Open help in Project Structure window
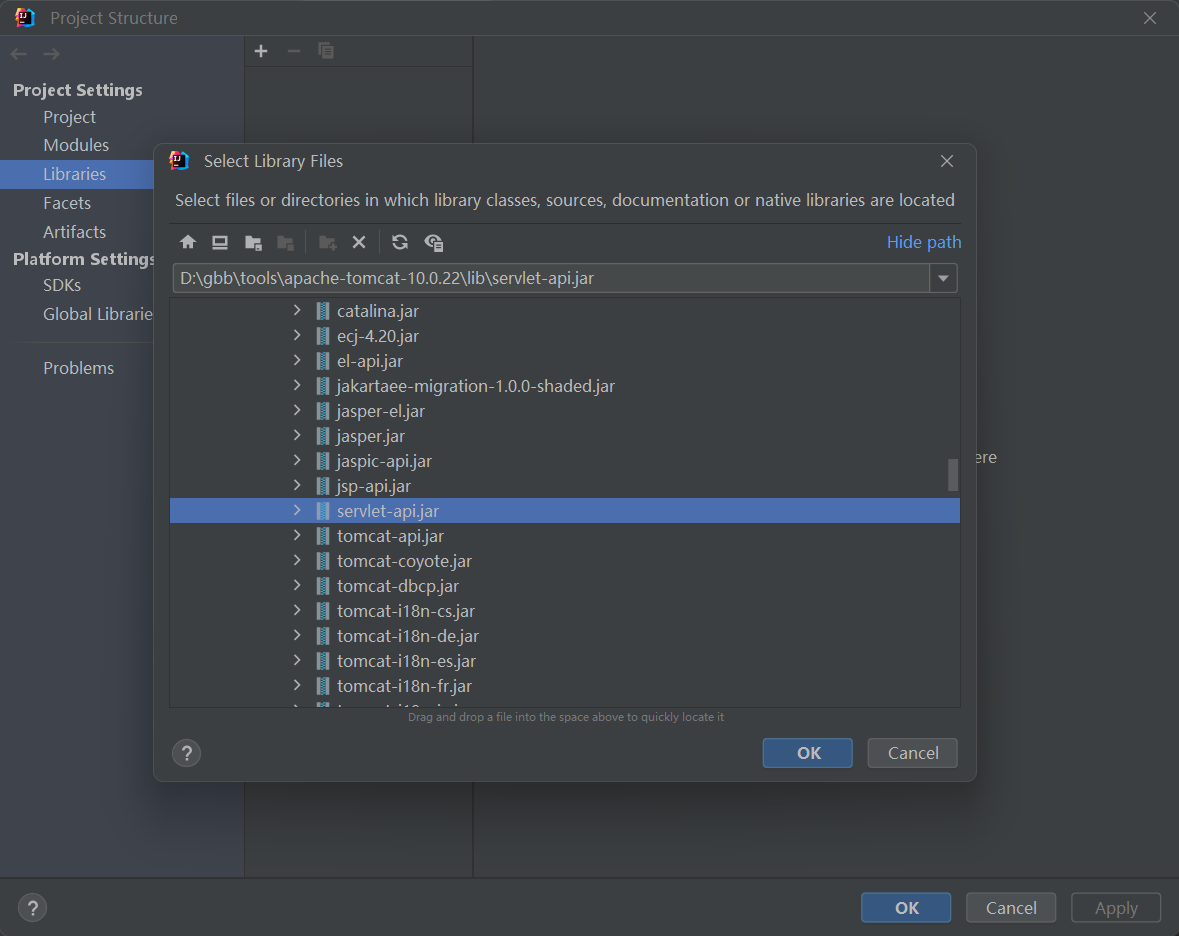The image size is (1179, 936). pyautogui.click(x=32, y=907)
